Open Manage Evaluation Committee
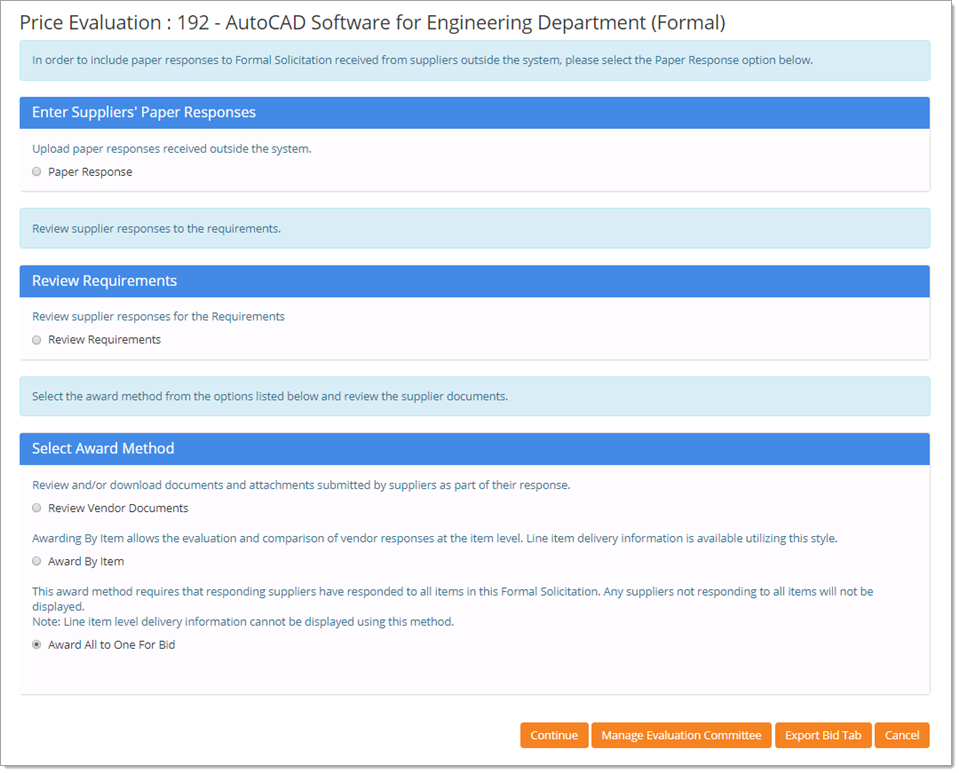959x773 pixels. [x=681, y=735]
